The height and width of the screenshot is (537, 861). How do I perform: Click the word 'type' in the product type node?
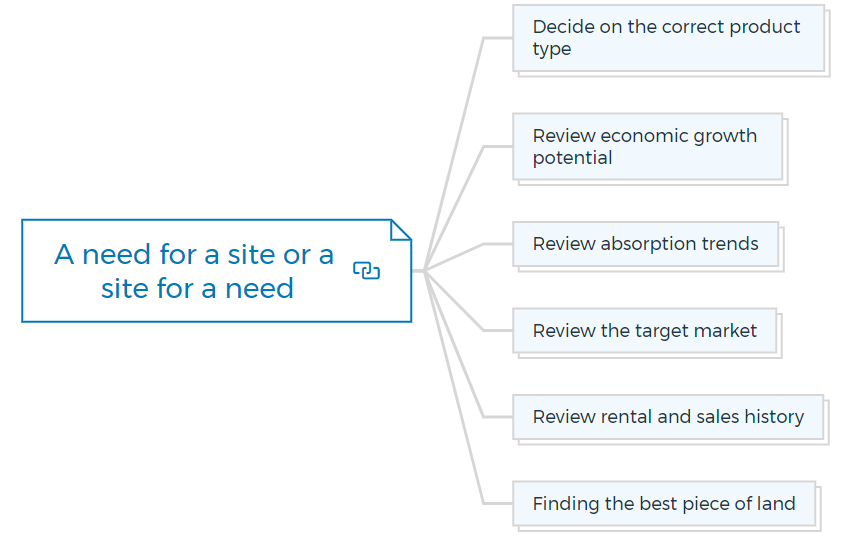click(551, 51)
